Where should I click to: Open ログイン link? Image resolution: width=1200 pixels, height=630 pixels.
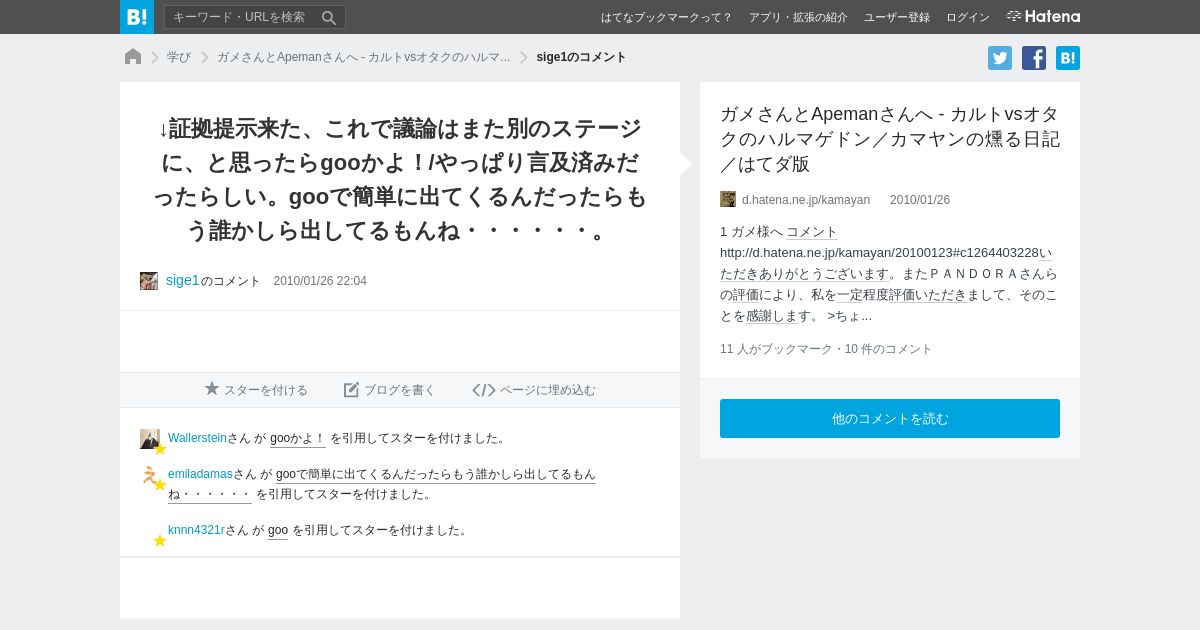(x=968, y=17)
